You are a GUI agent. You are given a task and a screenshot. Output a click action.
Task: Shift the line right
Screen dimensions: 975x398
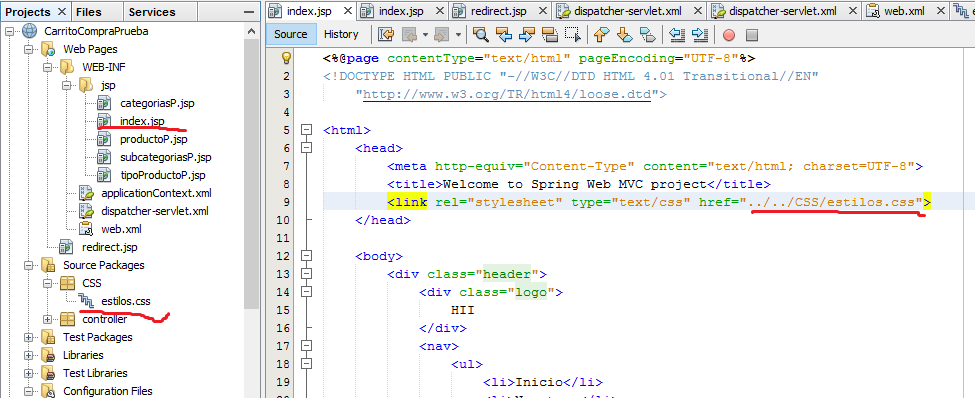(700, 34)
